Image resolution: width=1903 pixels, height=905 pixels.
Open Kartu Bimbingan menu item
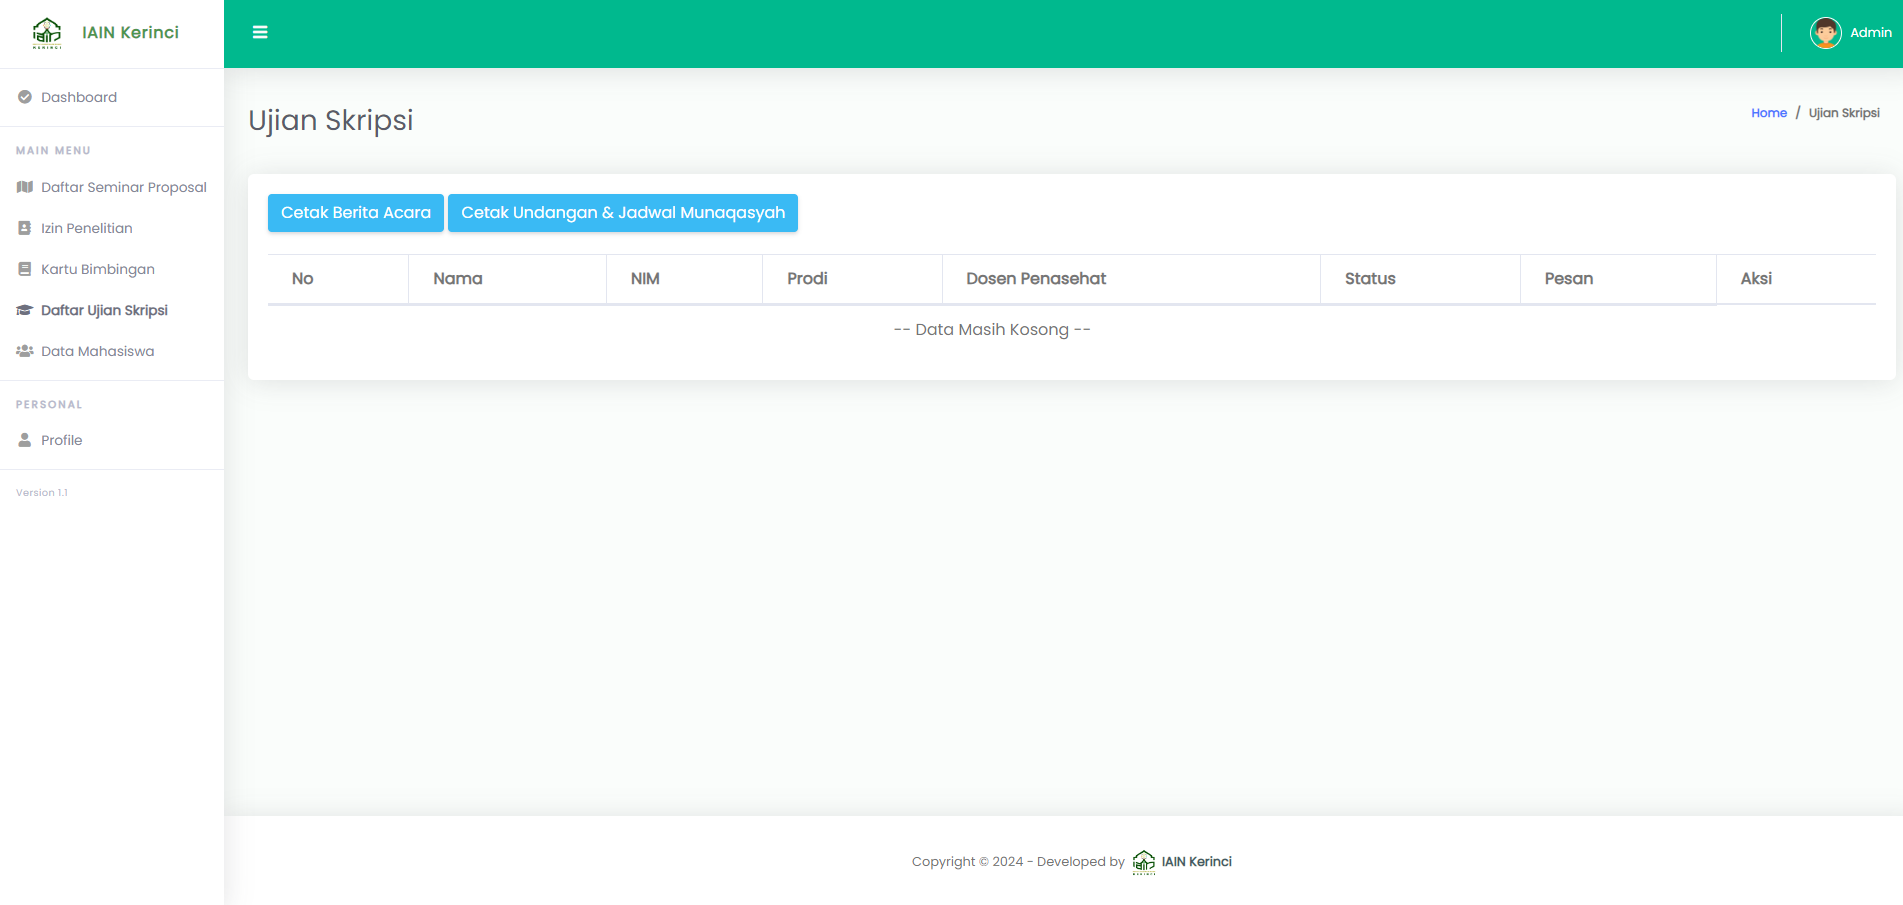point(112,269)
